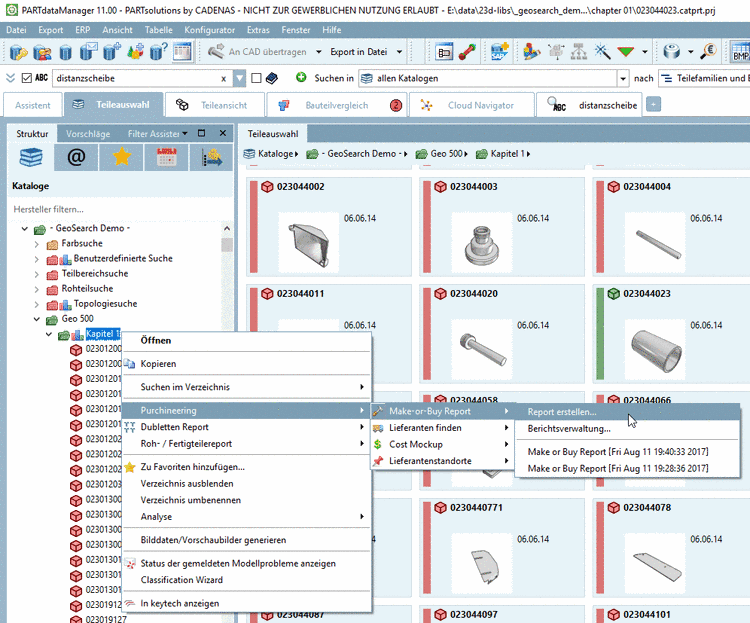This screenshot has height=623, width=750.
Task: Open the Filter Assistent dropdown arrow
Action: pos(185,134)
